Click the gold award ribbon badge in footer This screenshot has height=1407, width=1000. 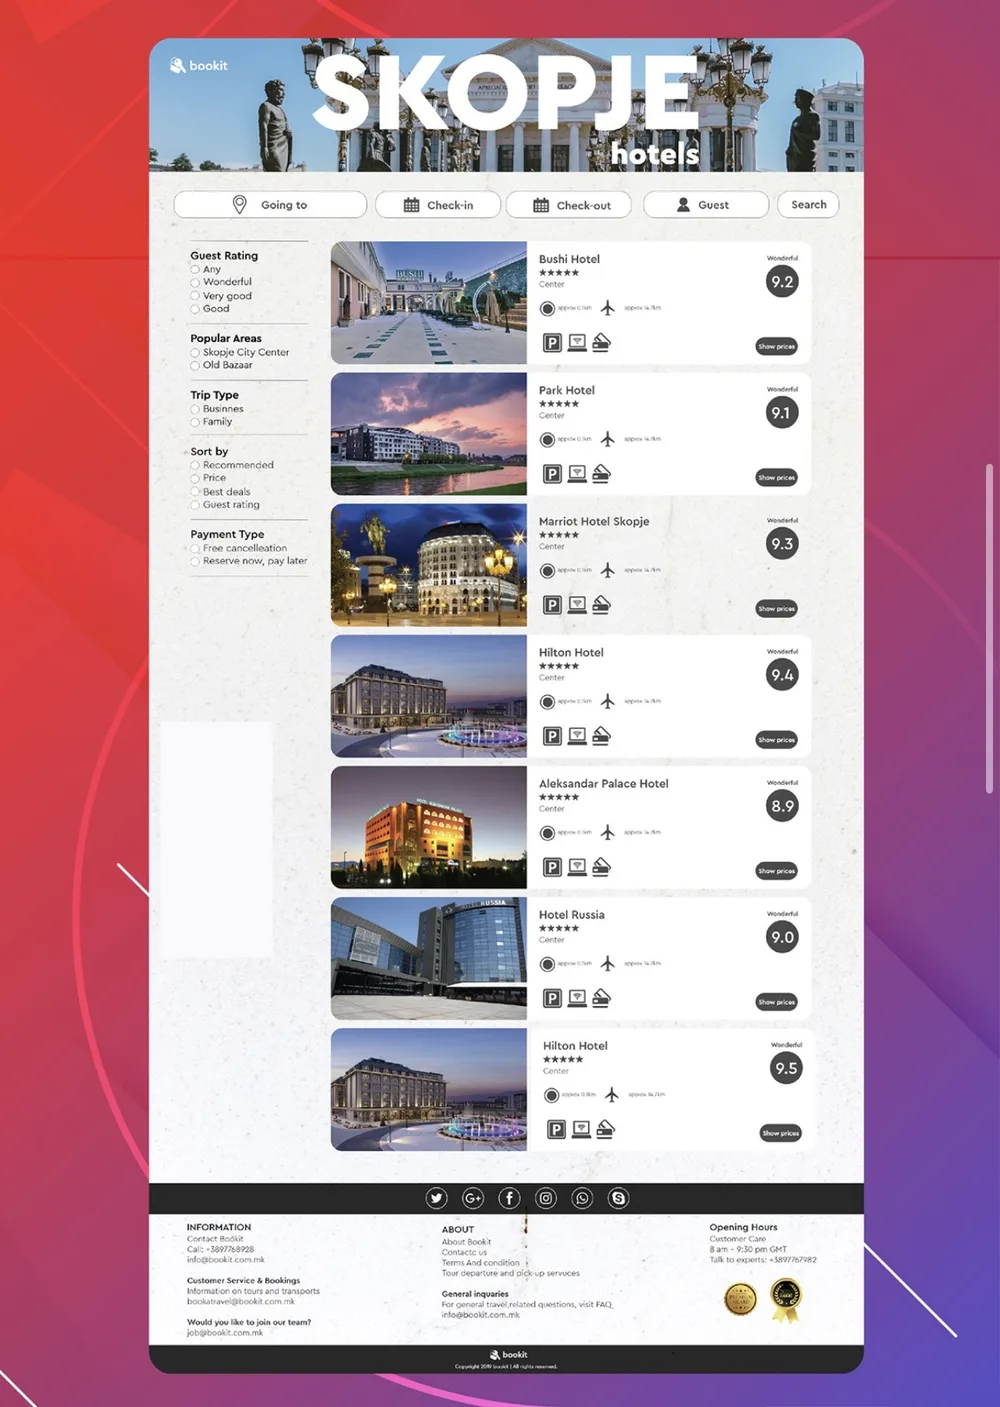point(786,1300)
